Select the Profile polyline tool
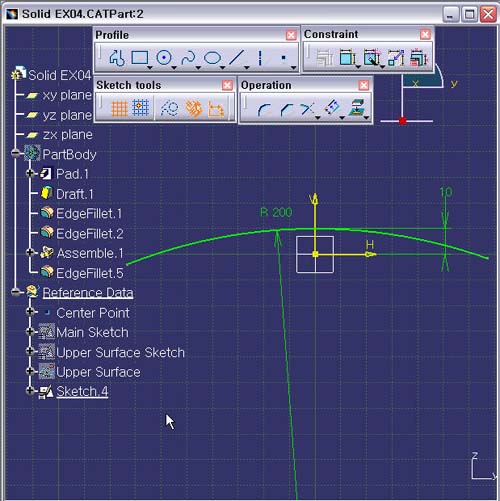The width and height of the screenshot is (500, 501). (x=117, y=58)
